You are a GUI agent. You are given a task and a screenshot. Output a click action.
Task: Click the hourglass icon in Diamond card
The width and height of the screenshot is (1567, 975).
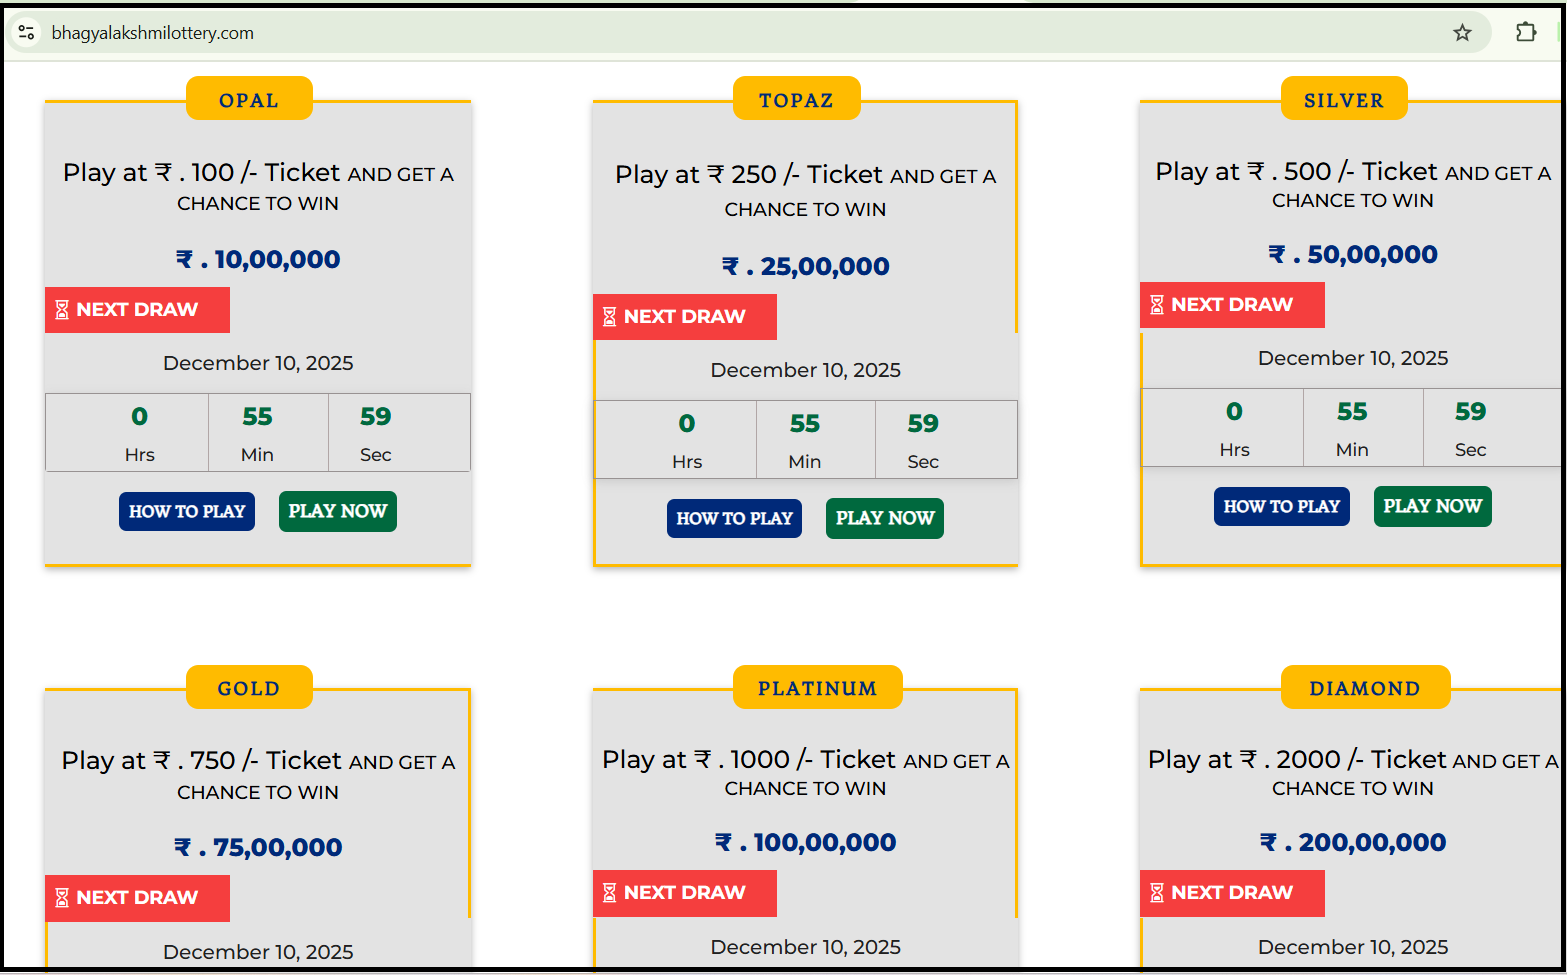point(1157,893)
